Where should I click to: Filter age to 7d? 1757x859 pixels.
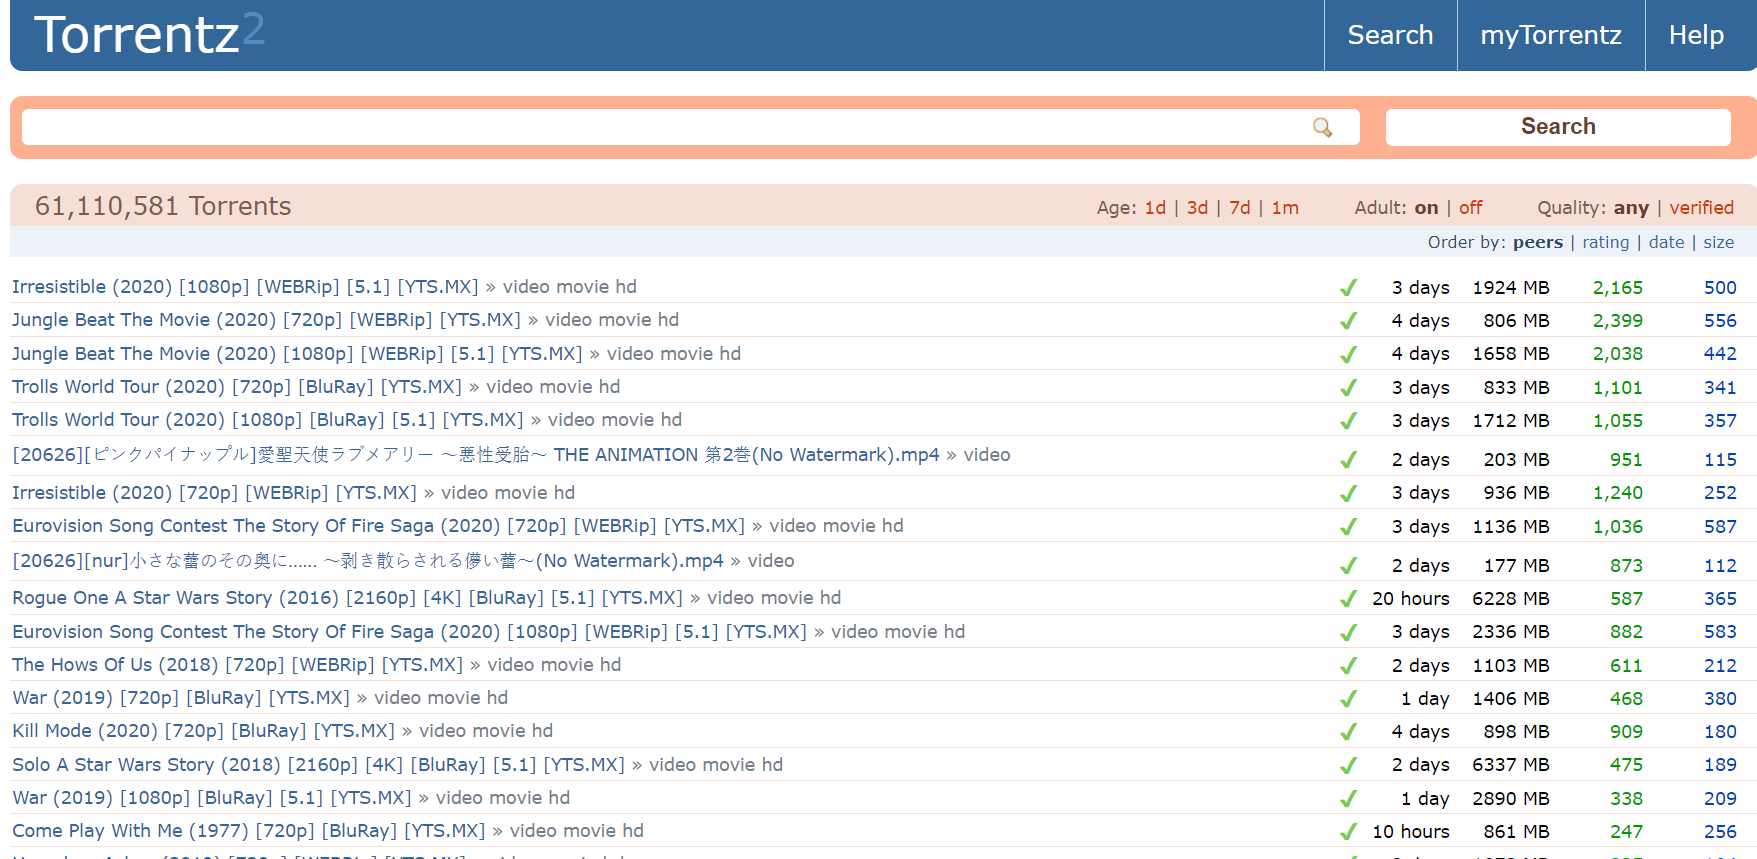pyautogui.click(x=1240, y=208)
